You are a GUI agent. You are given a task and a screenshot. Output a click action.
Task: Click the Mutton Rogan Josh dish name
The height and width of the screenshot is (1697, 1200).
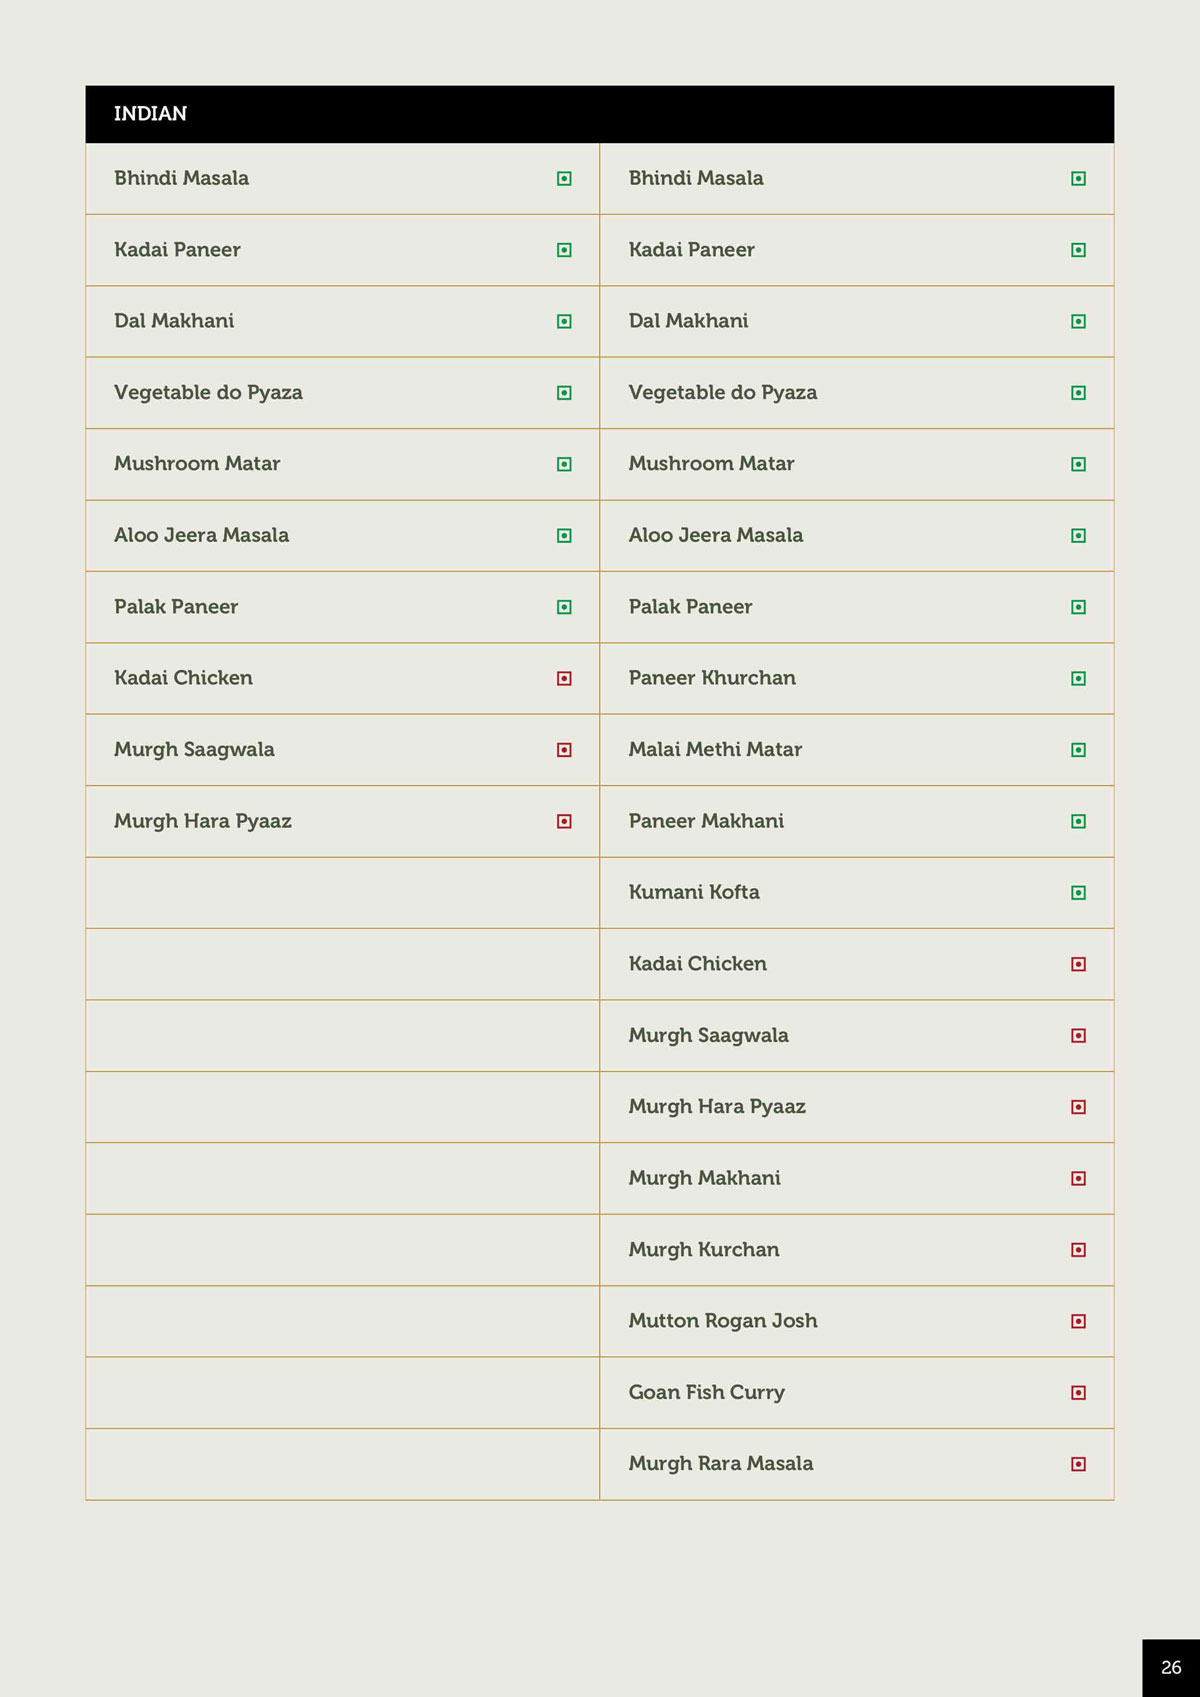click(722, 1321)
